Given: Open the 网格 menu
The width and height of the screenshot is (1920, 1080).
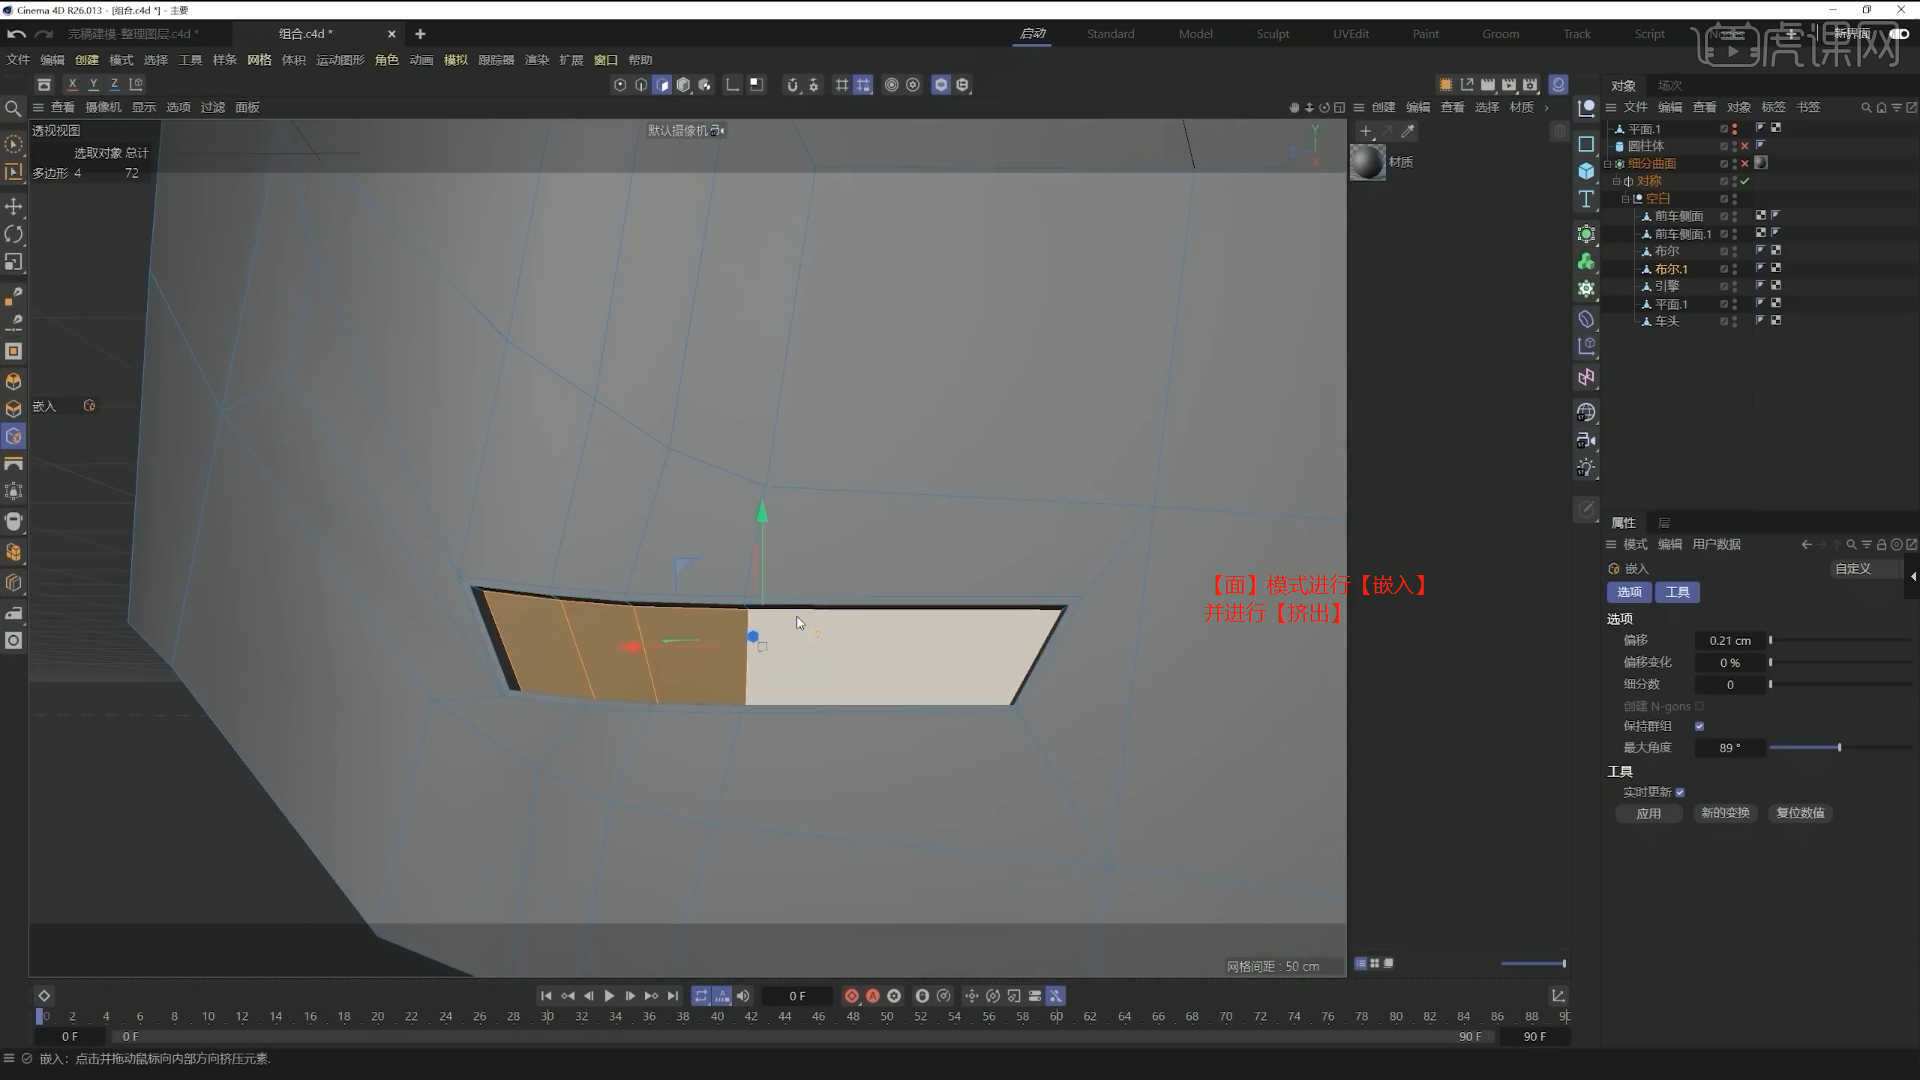Looking at the screenshot, I should 259,60.
